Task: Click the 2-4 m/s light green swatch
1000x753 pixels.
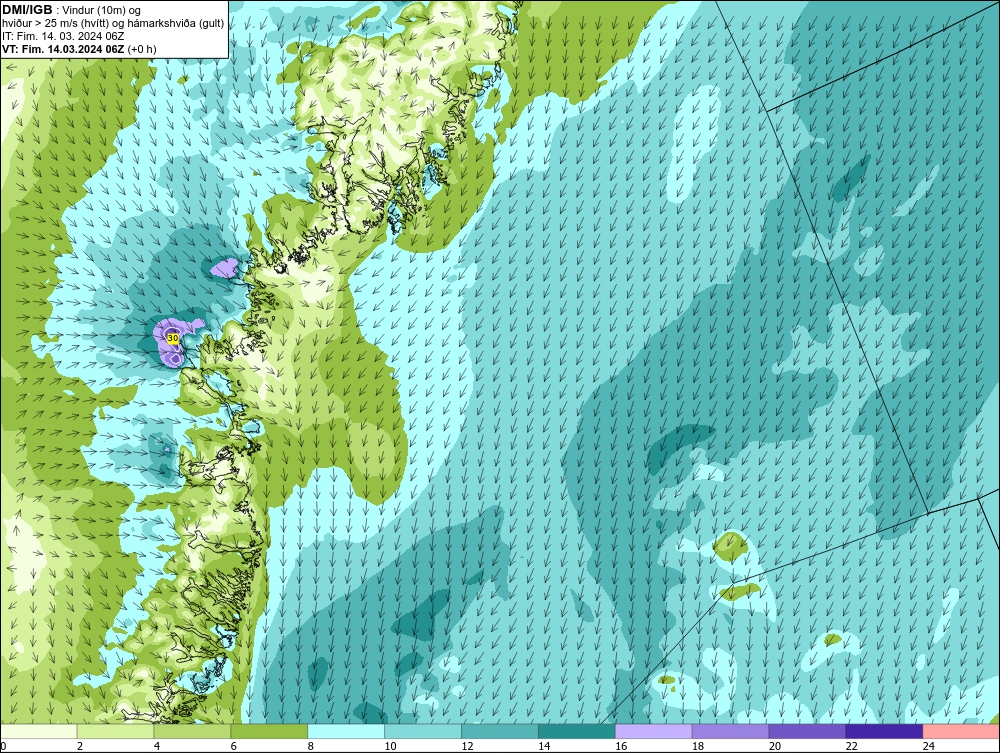Action: tap(115, 731)
